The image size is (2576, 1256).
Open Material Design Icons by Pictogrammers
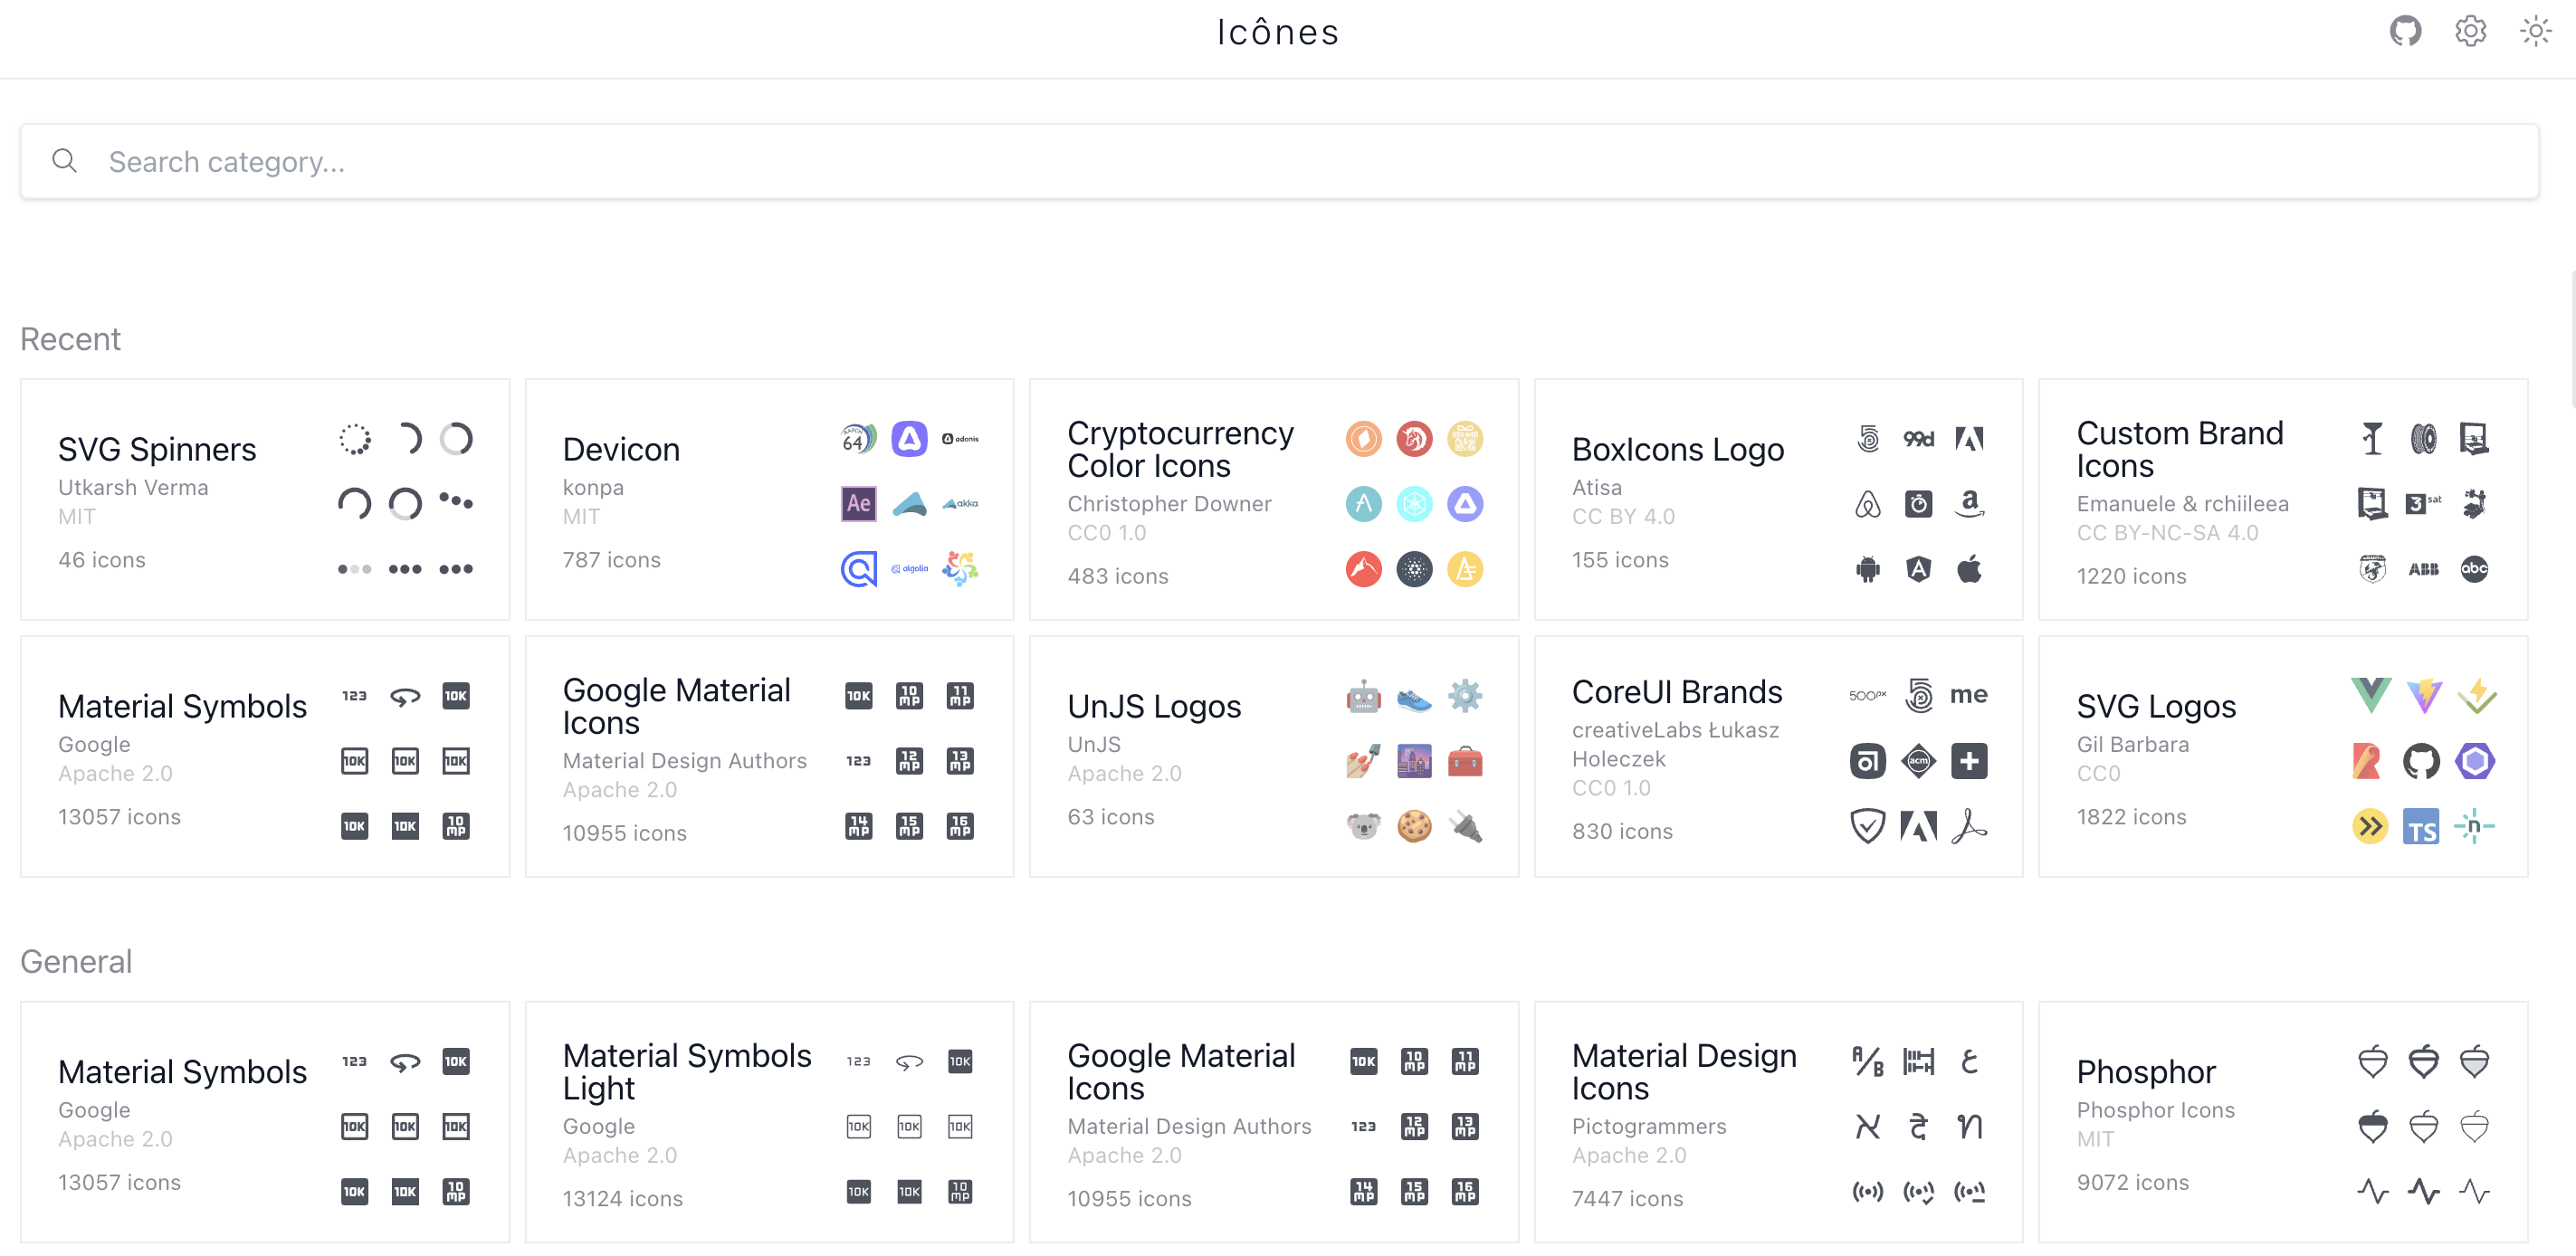pyautogui.click(x=1683, y=1071)
